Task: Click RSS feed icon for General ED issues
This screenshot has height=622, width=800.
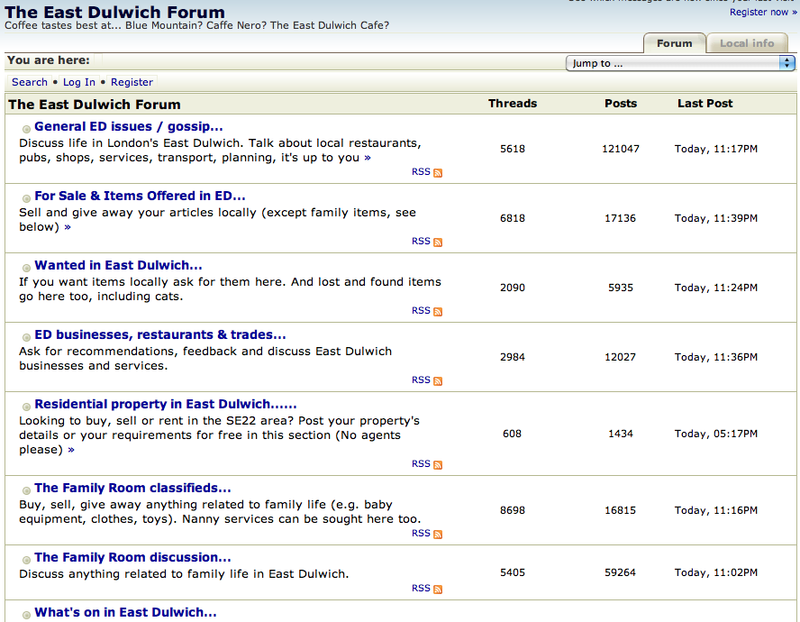Action: (438, 173)
